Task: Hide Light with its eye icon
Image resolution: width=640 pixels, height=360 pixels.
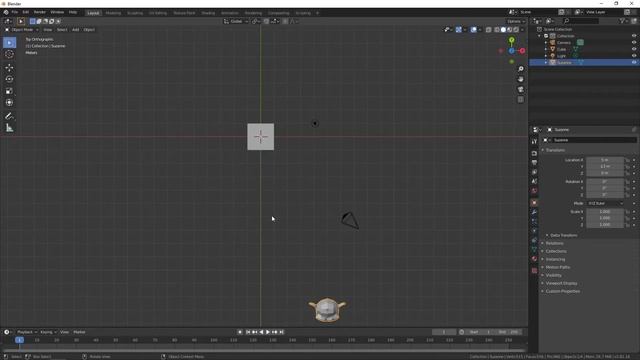Action: tap(634, 56)
